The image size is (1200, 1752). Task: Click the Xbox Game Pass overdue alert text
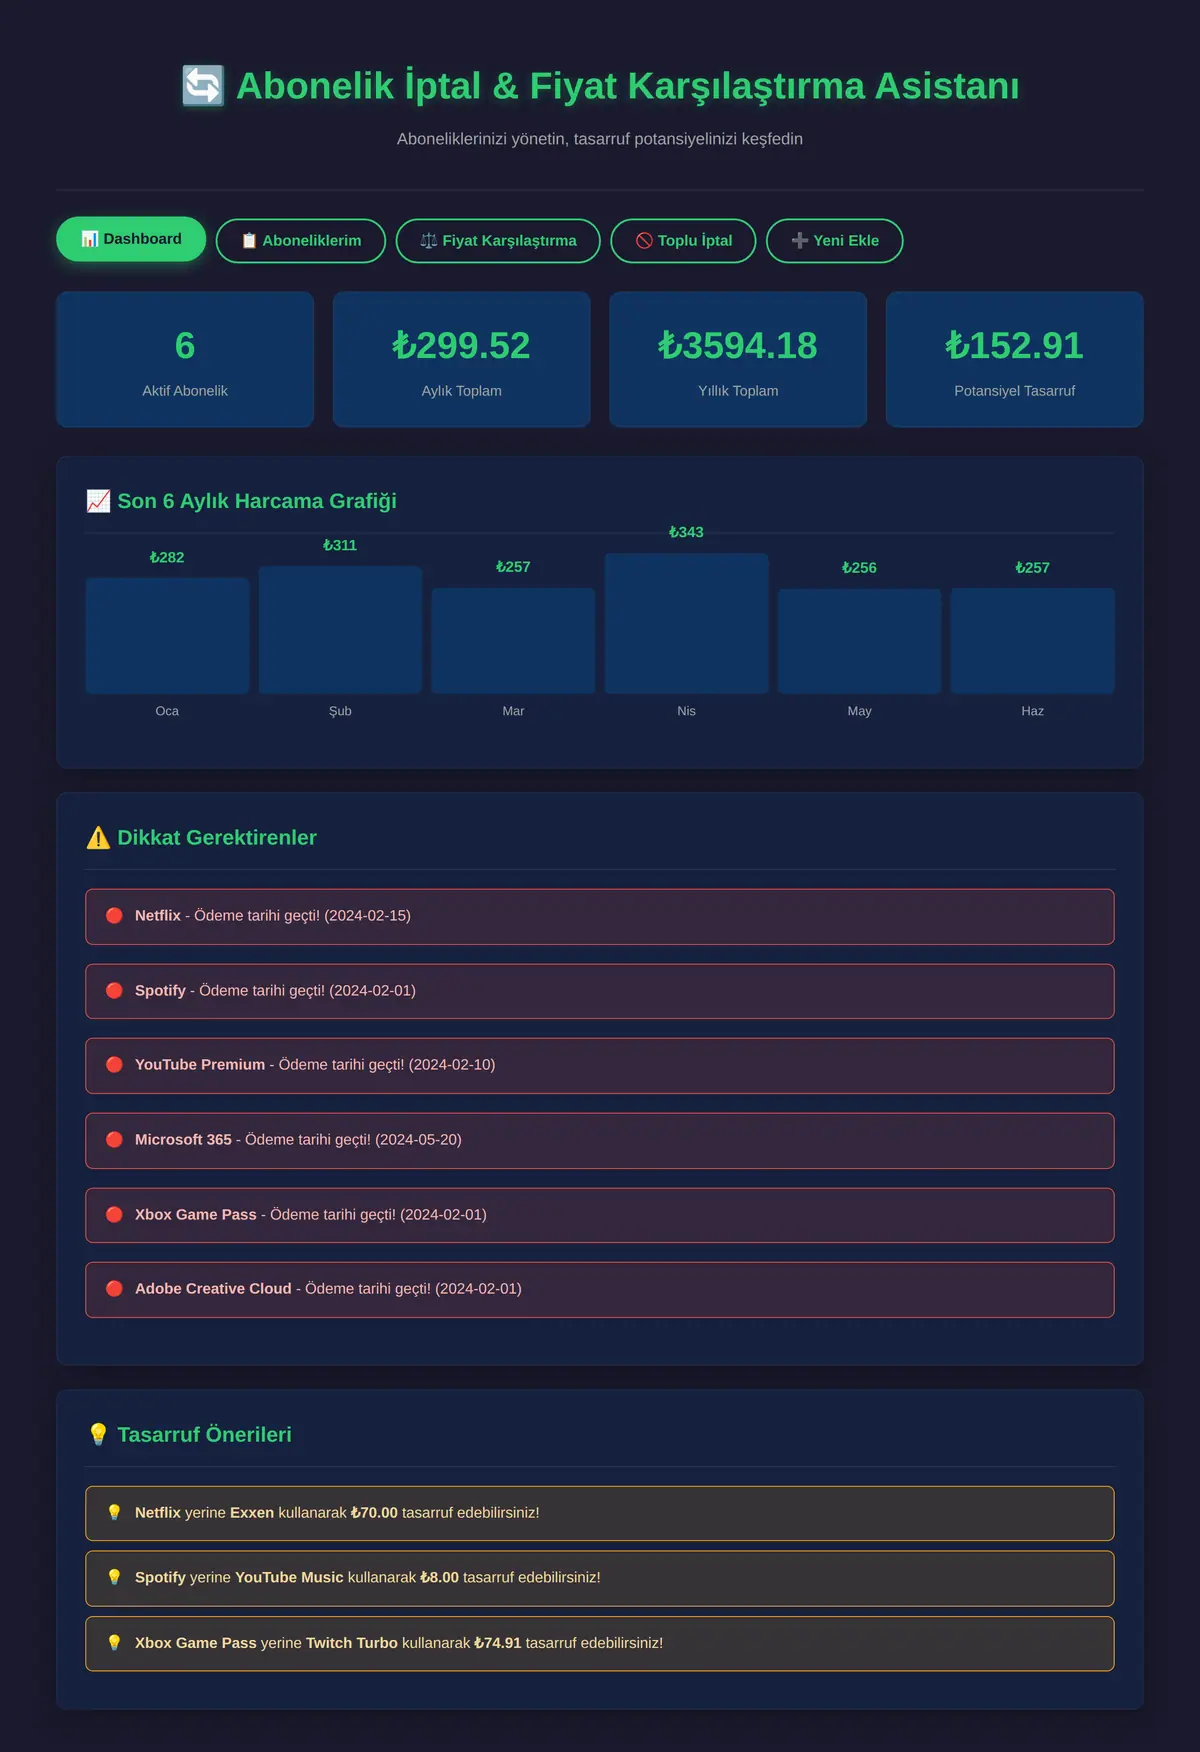pyautogui.click(x=311, y=1215)
